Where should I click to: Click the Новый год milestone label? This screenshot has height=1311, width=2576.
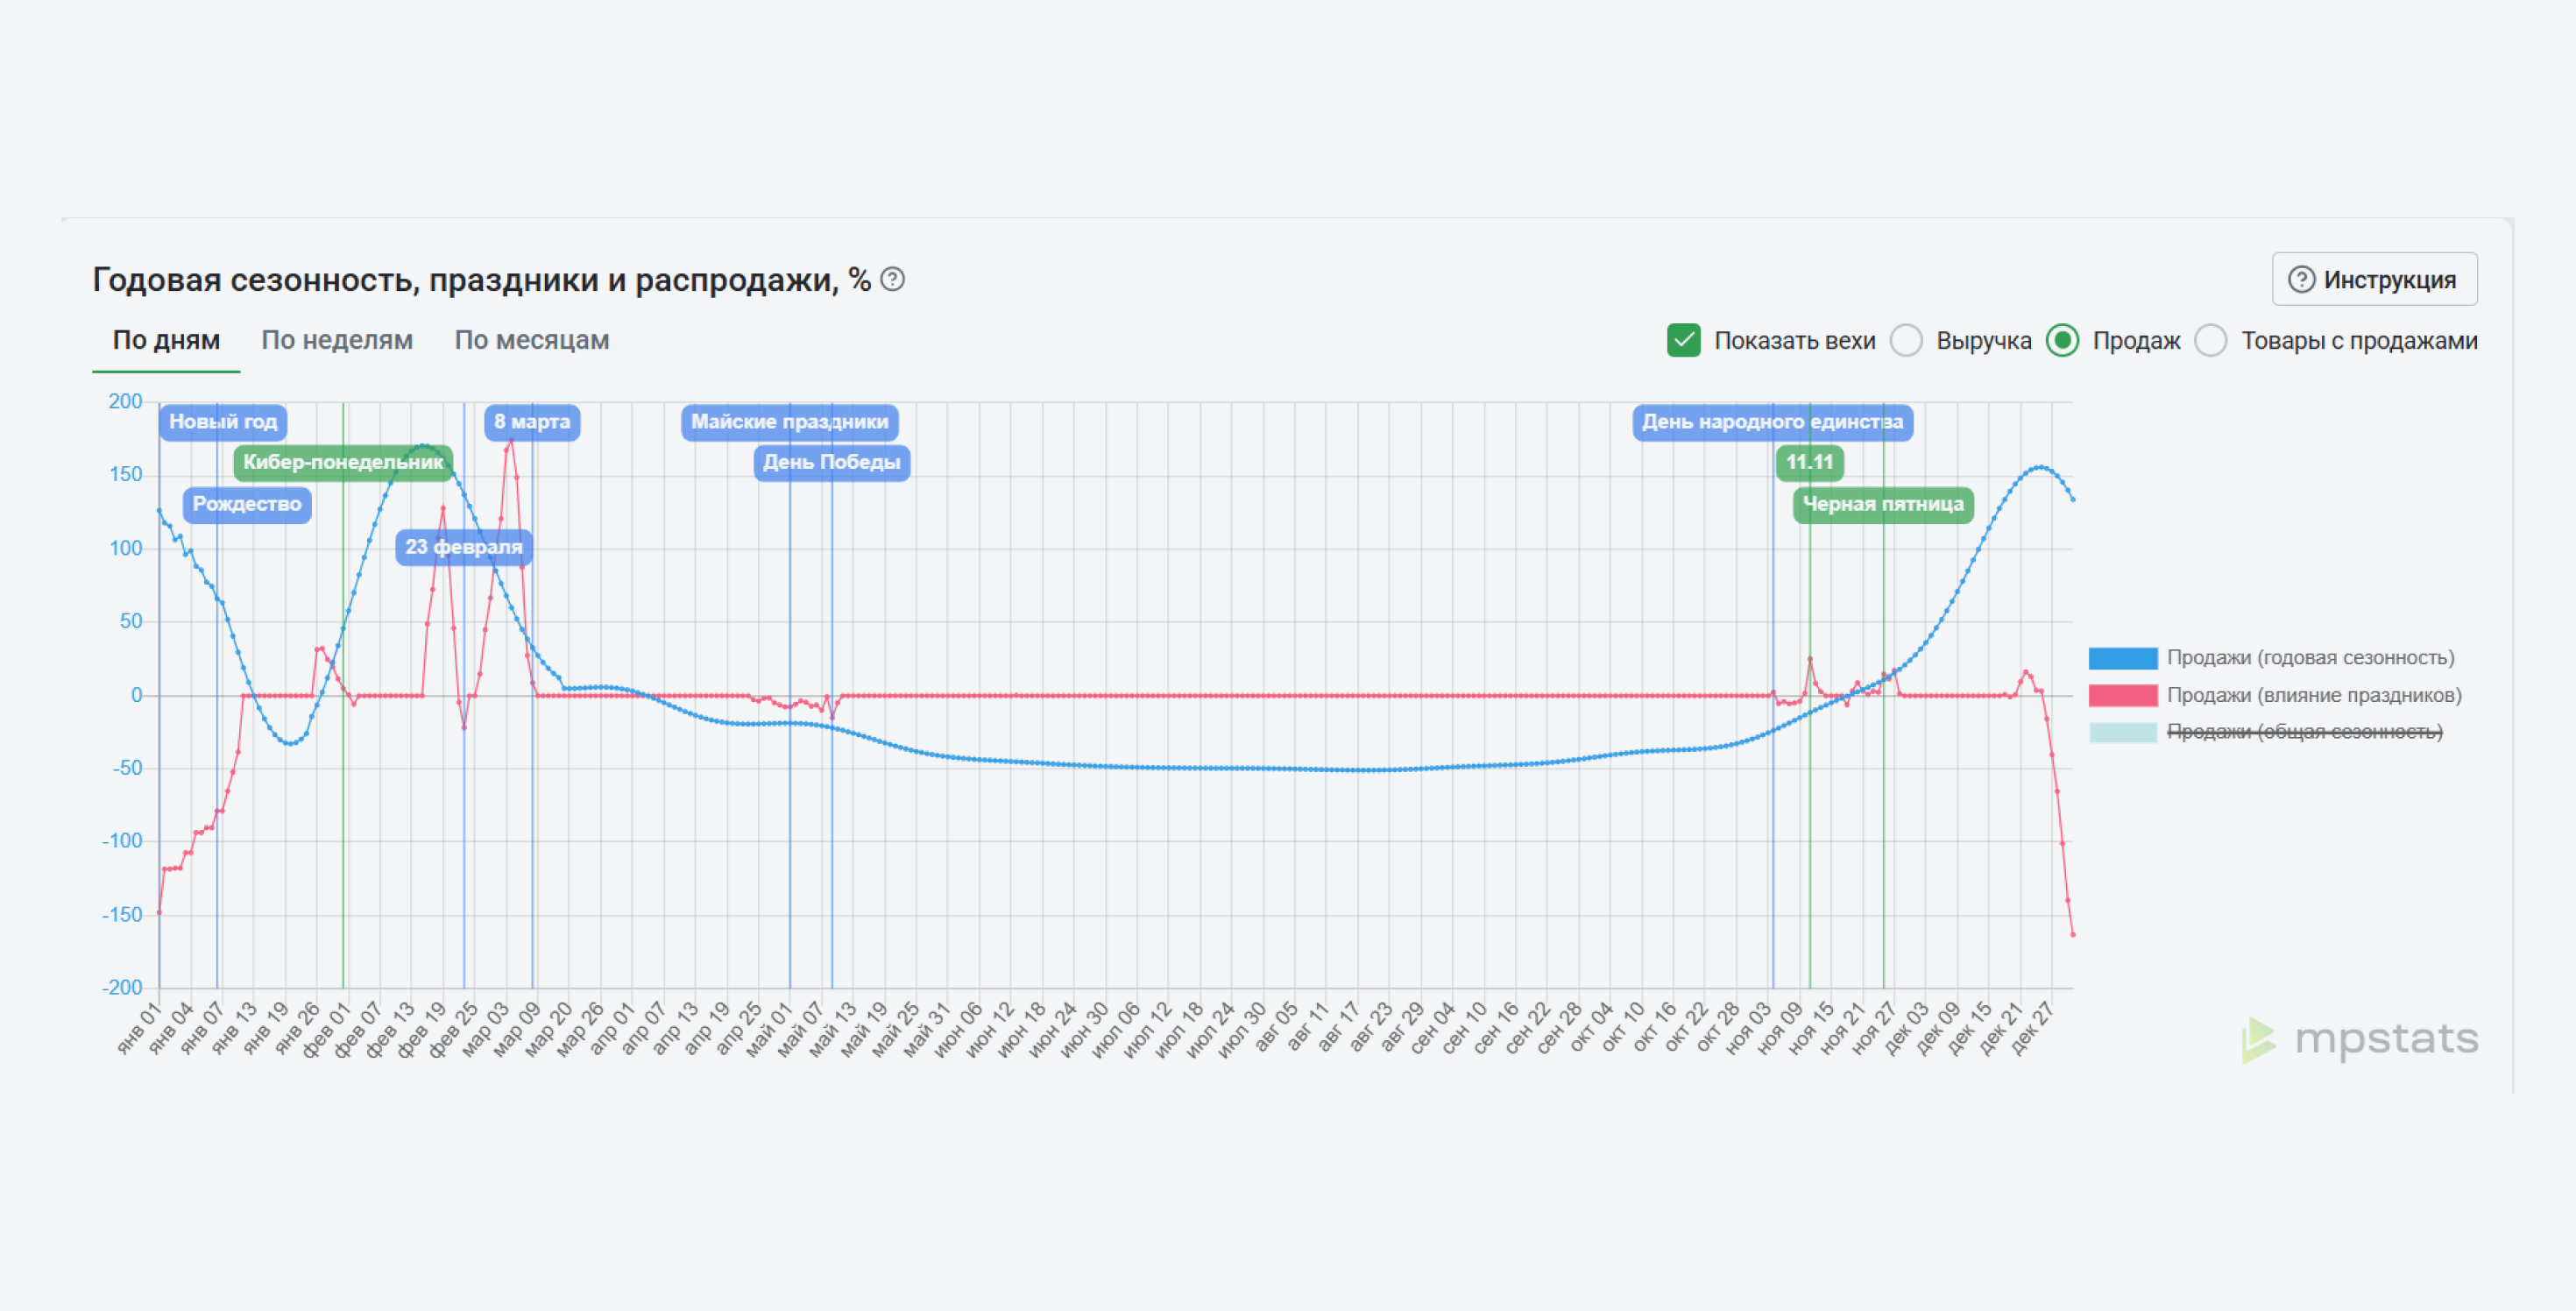pos(223,422)
